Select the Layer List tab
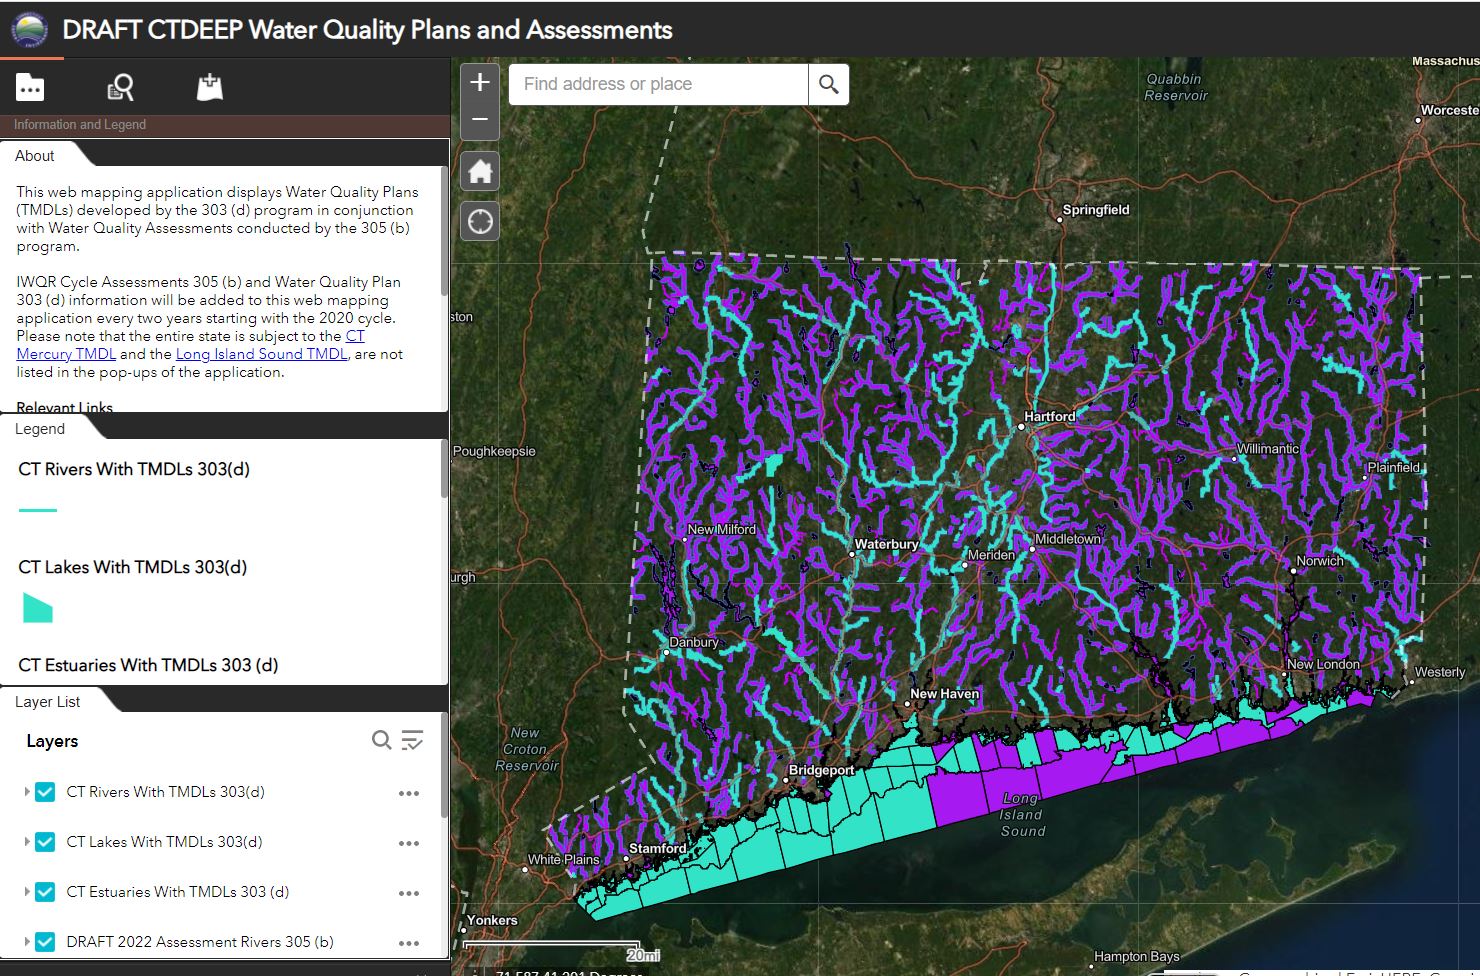This screenshot has width=1480, height=976. coord(46,701)
